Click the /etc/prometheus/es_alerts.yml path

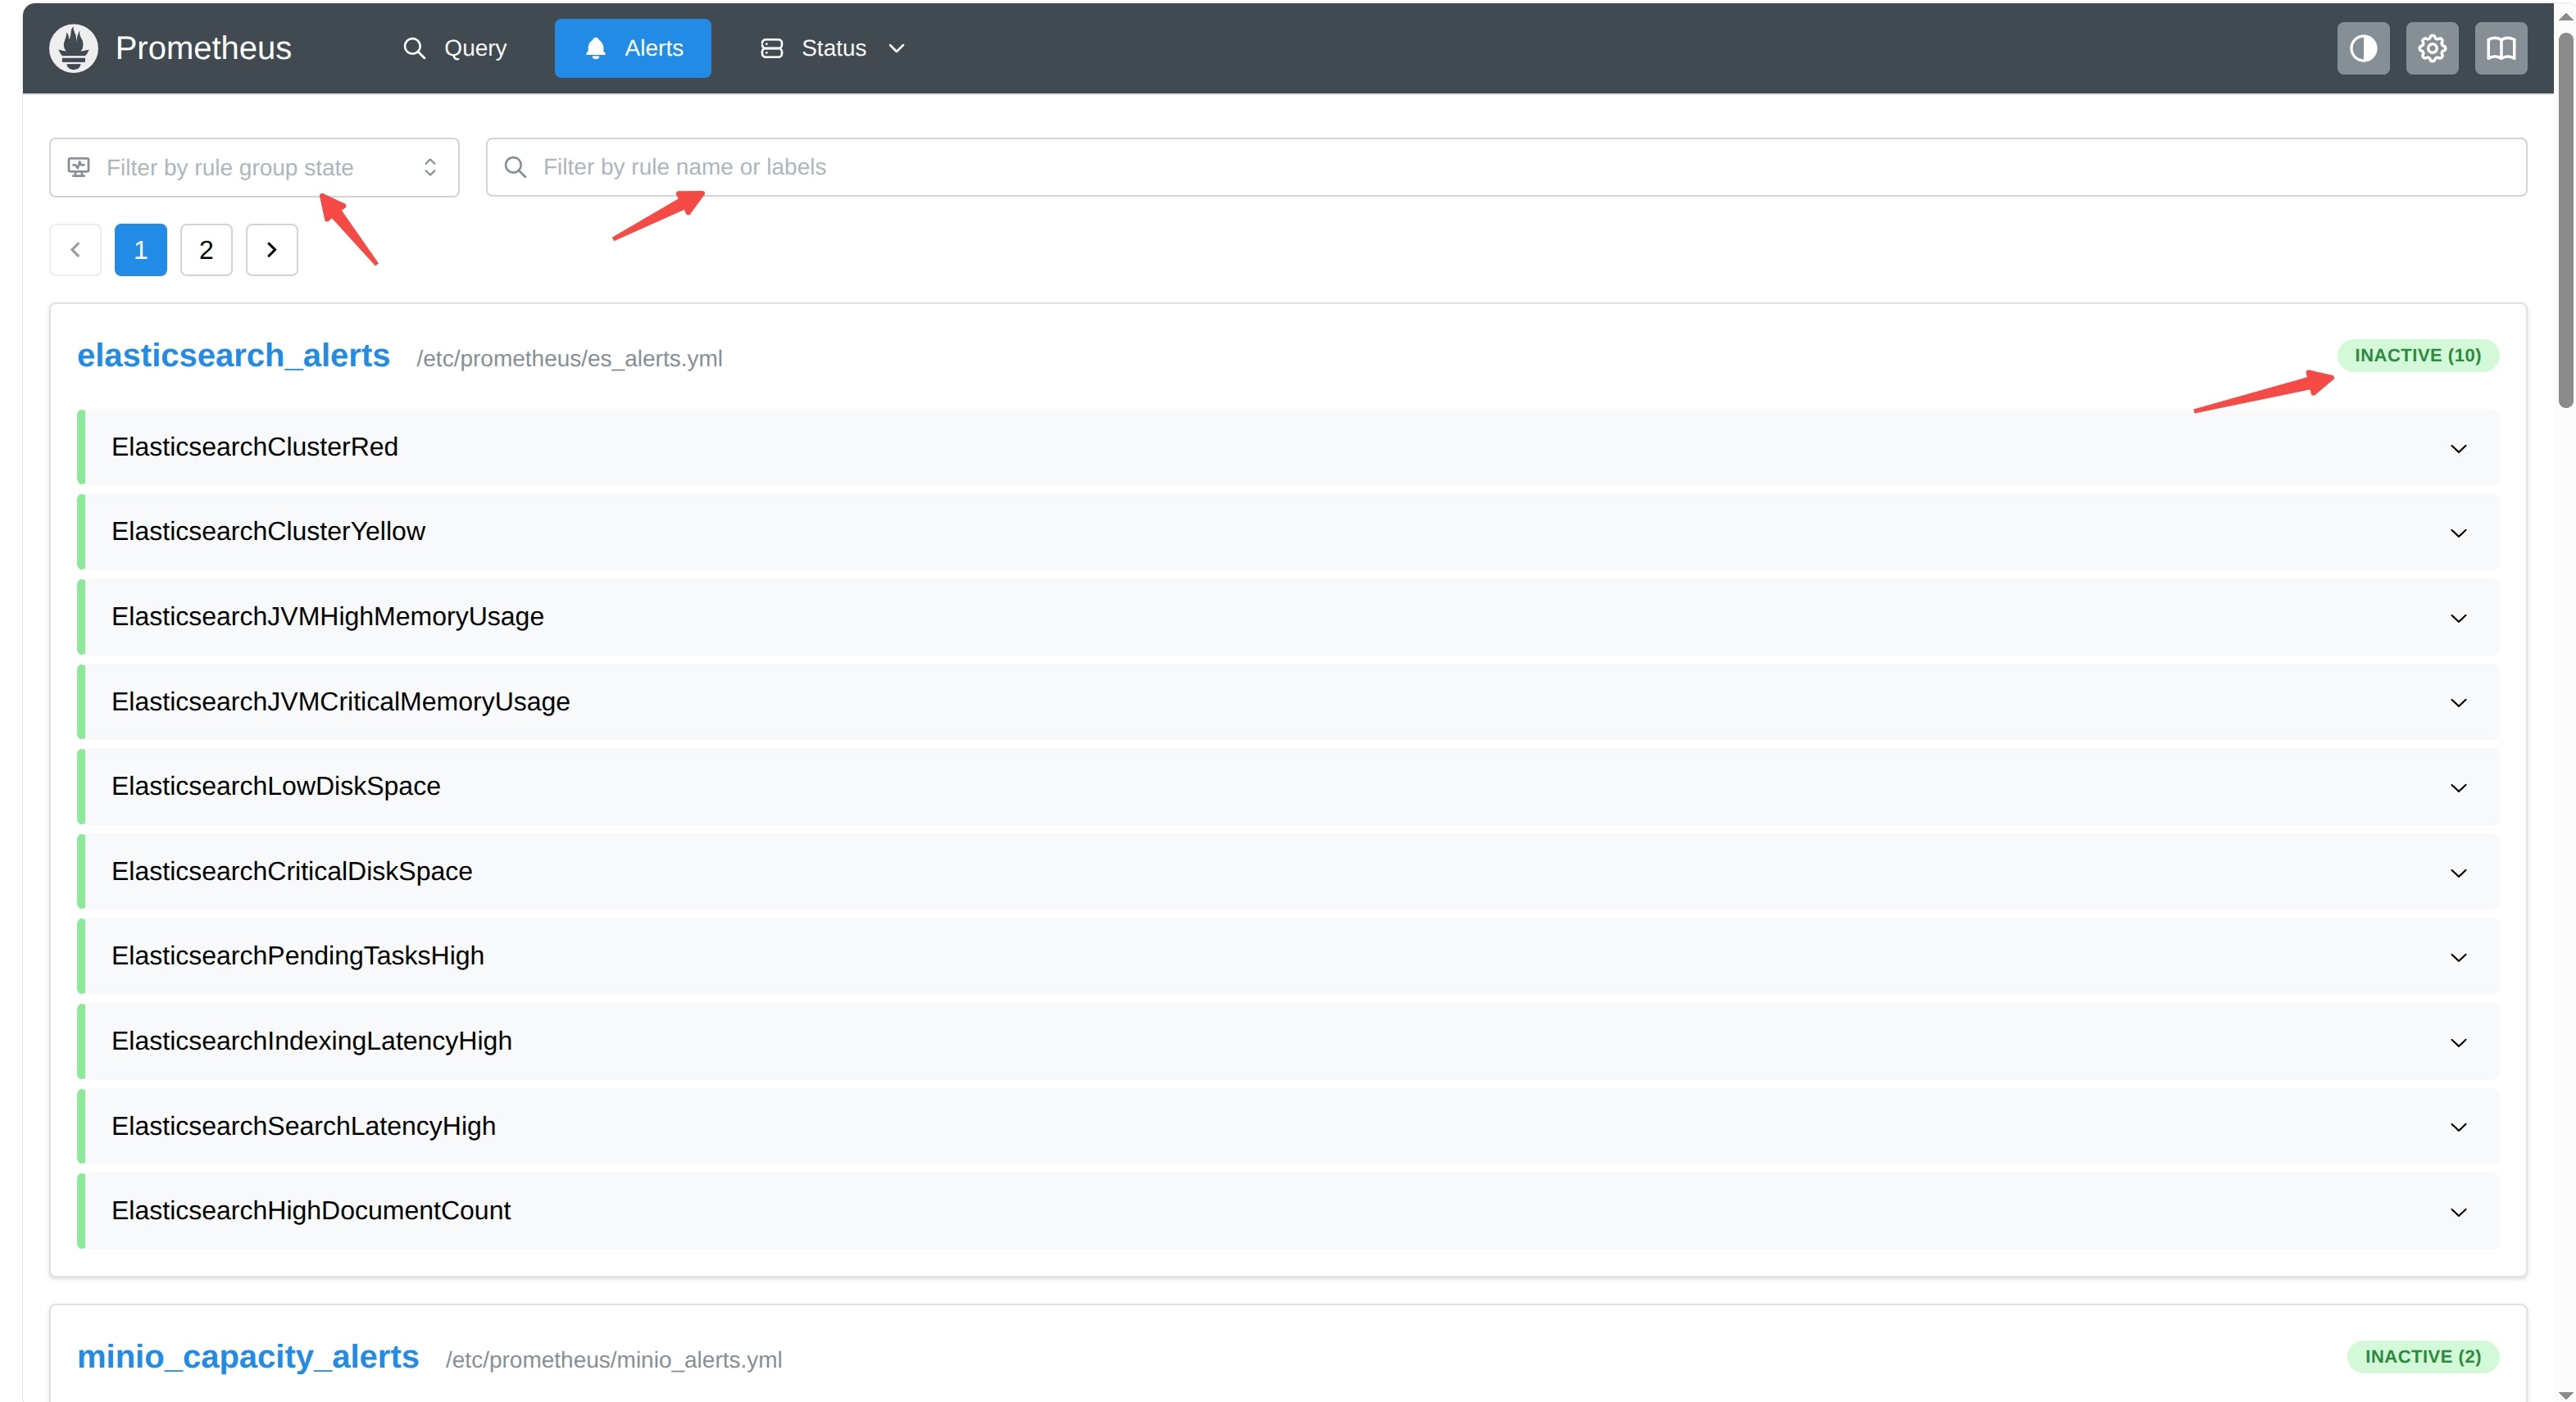pyautogui.click(x=569, y=359)
